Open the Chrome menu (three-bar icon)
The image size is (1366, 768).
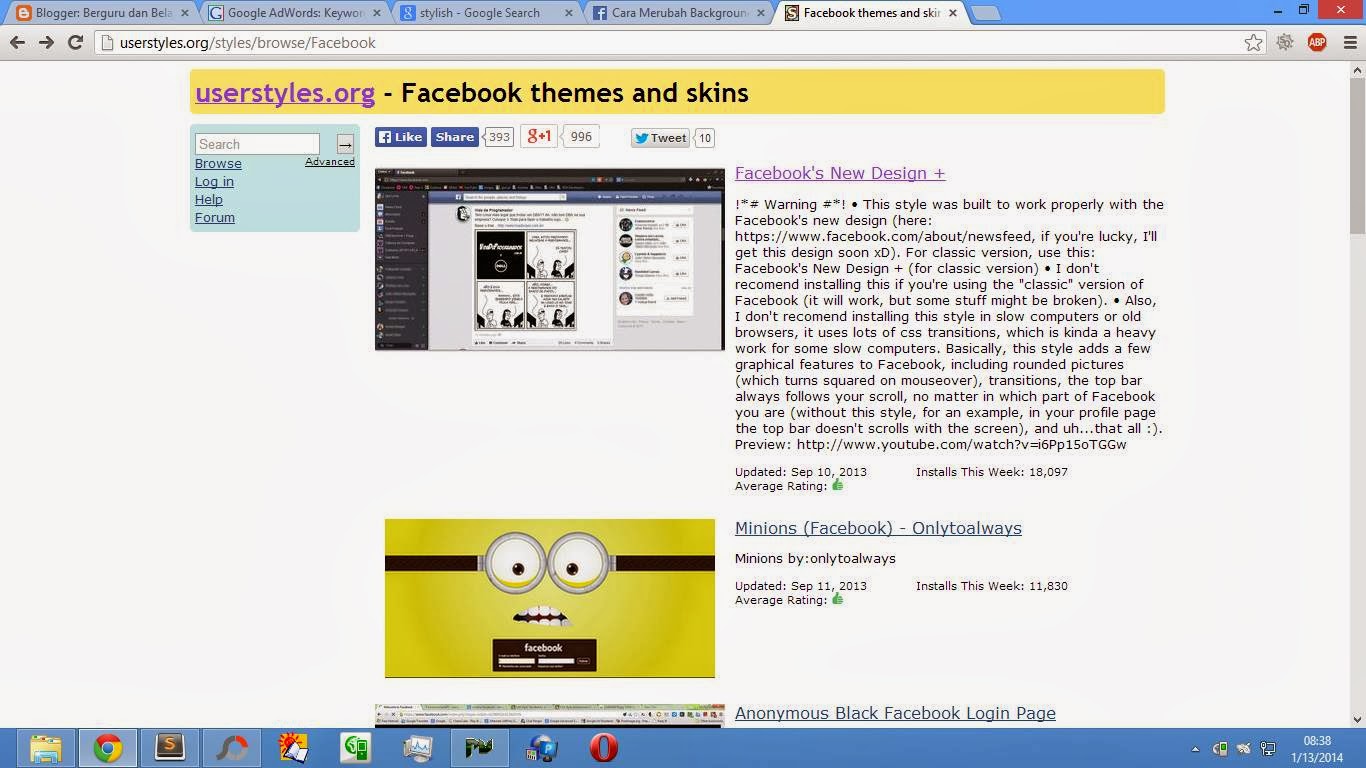click(x=1348, y=42)
